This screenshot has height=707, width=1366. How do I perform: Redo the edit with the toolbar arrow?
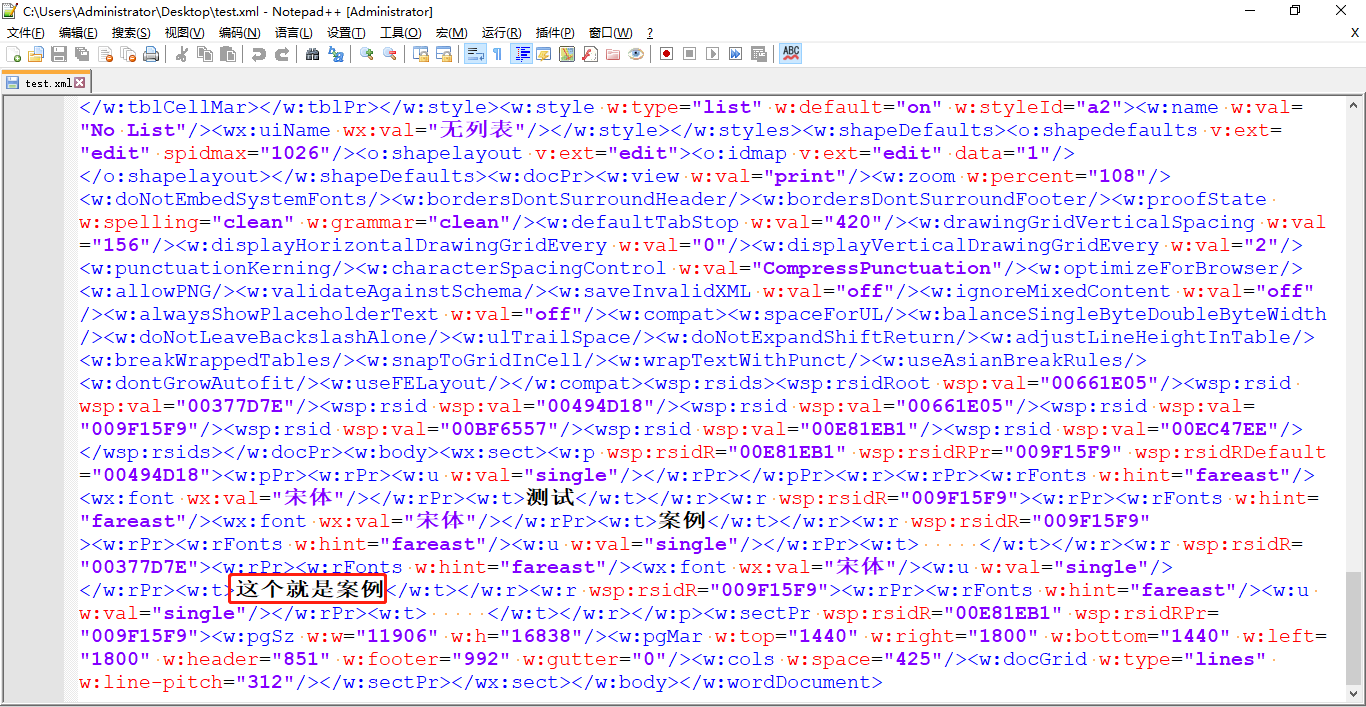pos(282,54)
